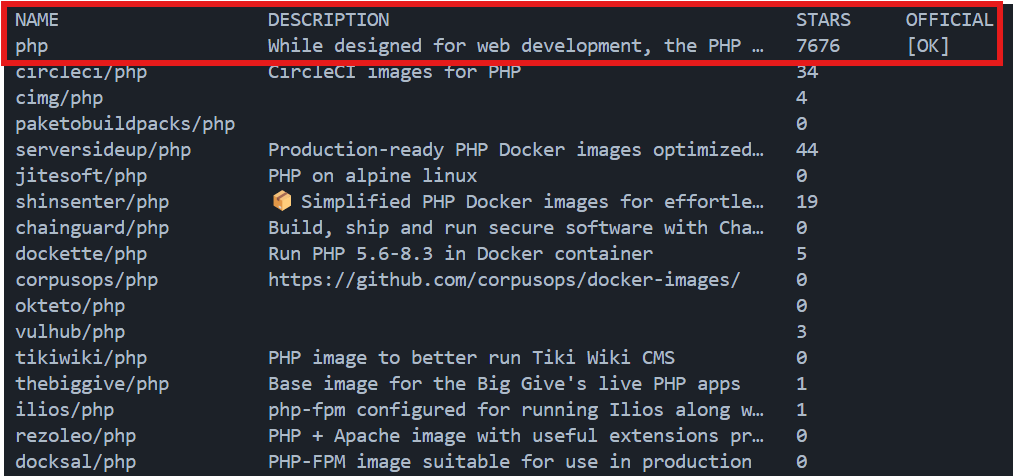
Task: Click the package emoji in shinsenter description
Action: tap(281, 202)
